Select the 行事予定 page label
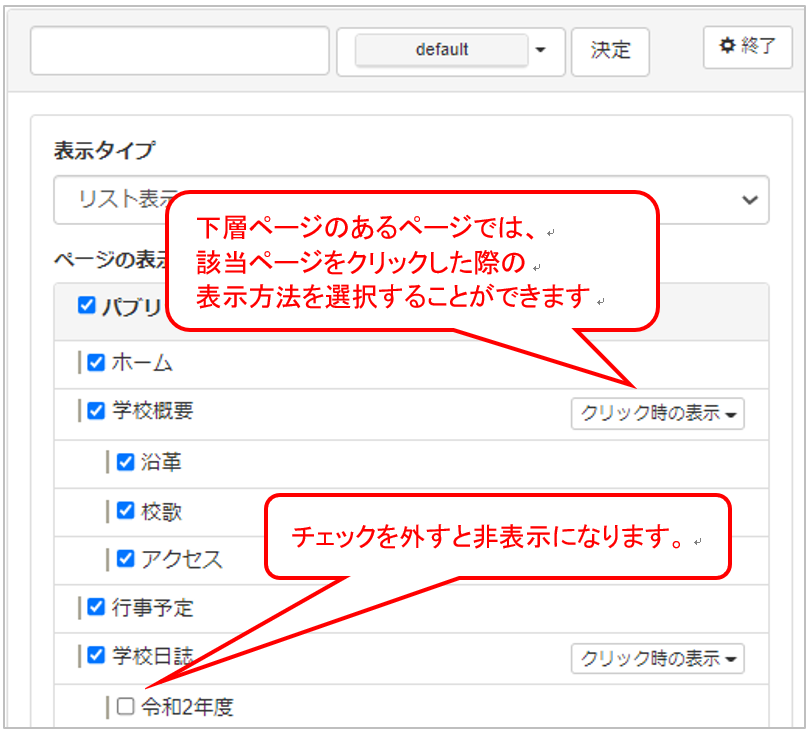 [x=153, y=607]
